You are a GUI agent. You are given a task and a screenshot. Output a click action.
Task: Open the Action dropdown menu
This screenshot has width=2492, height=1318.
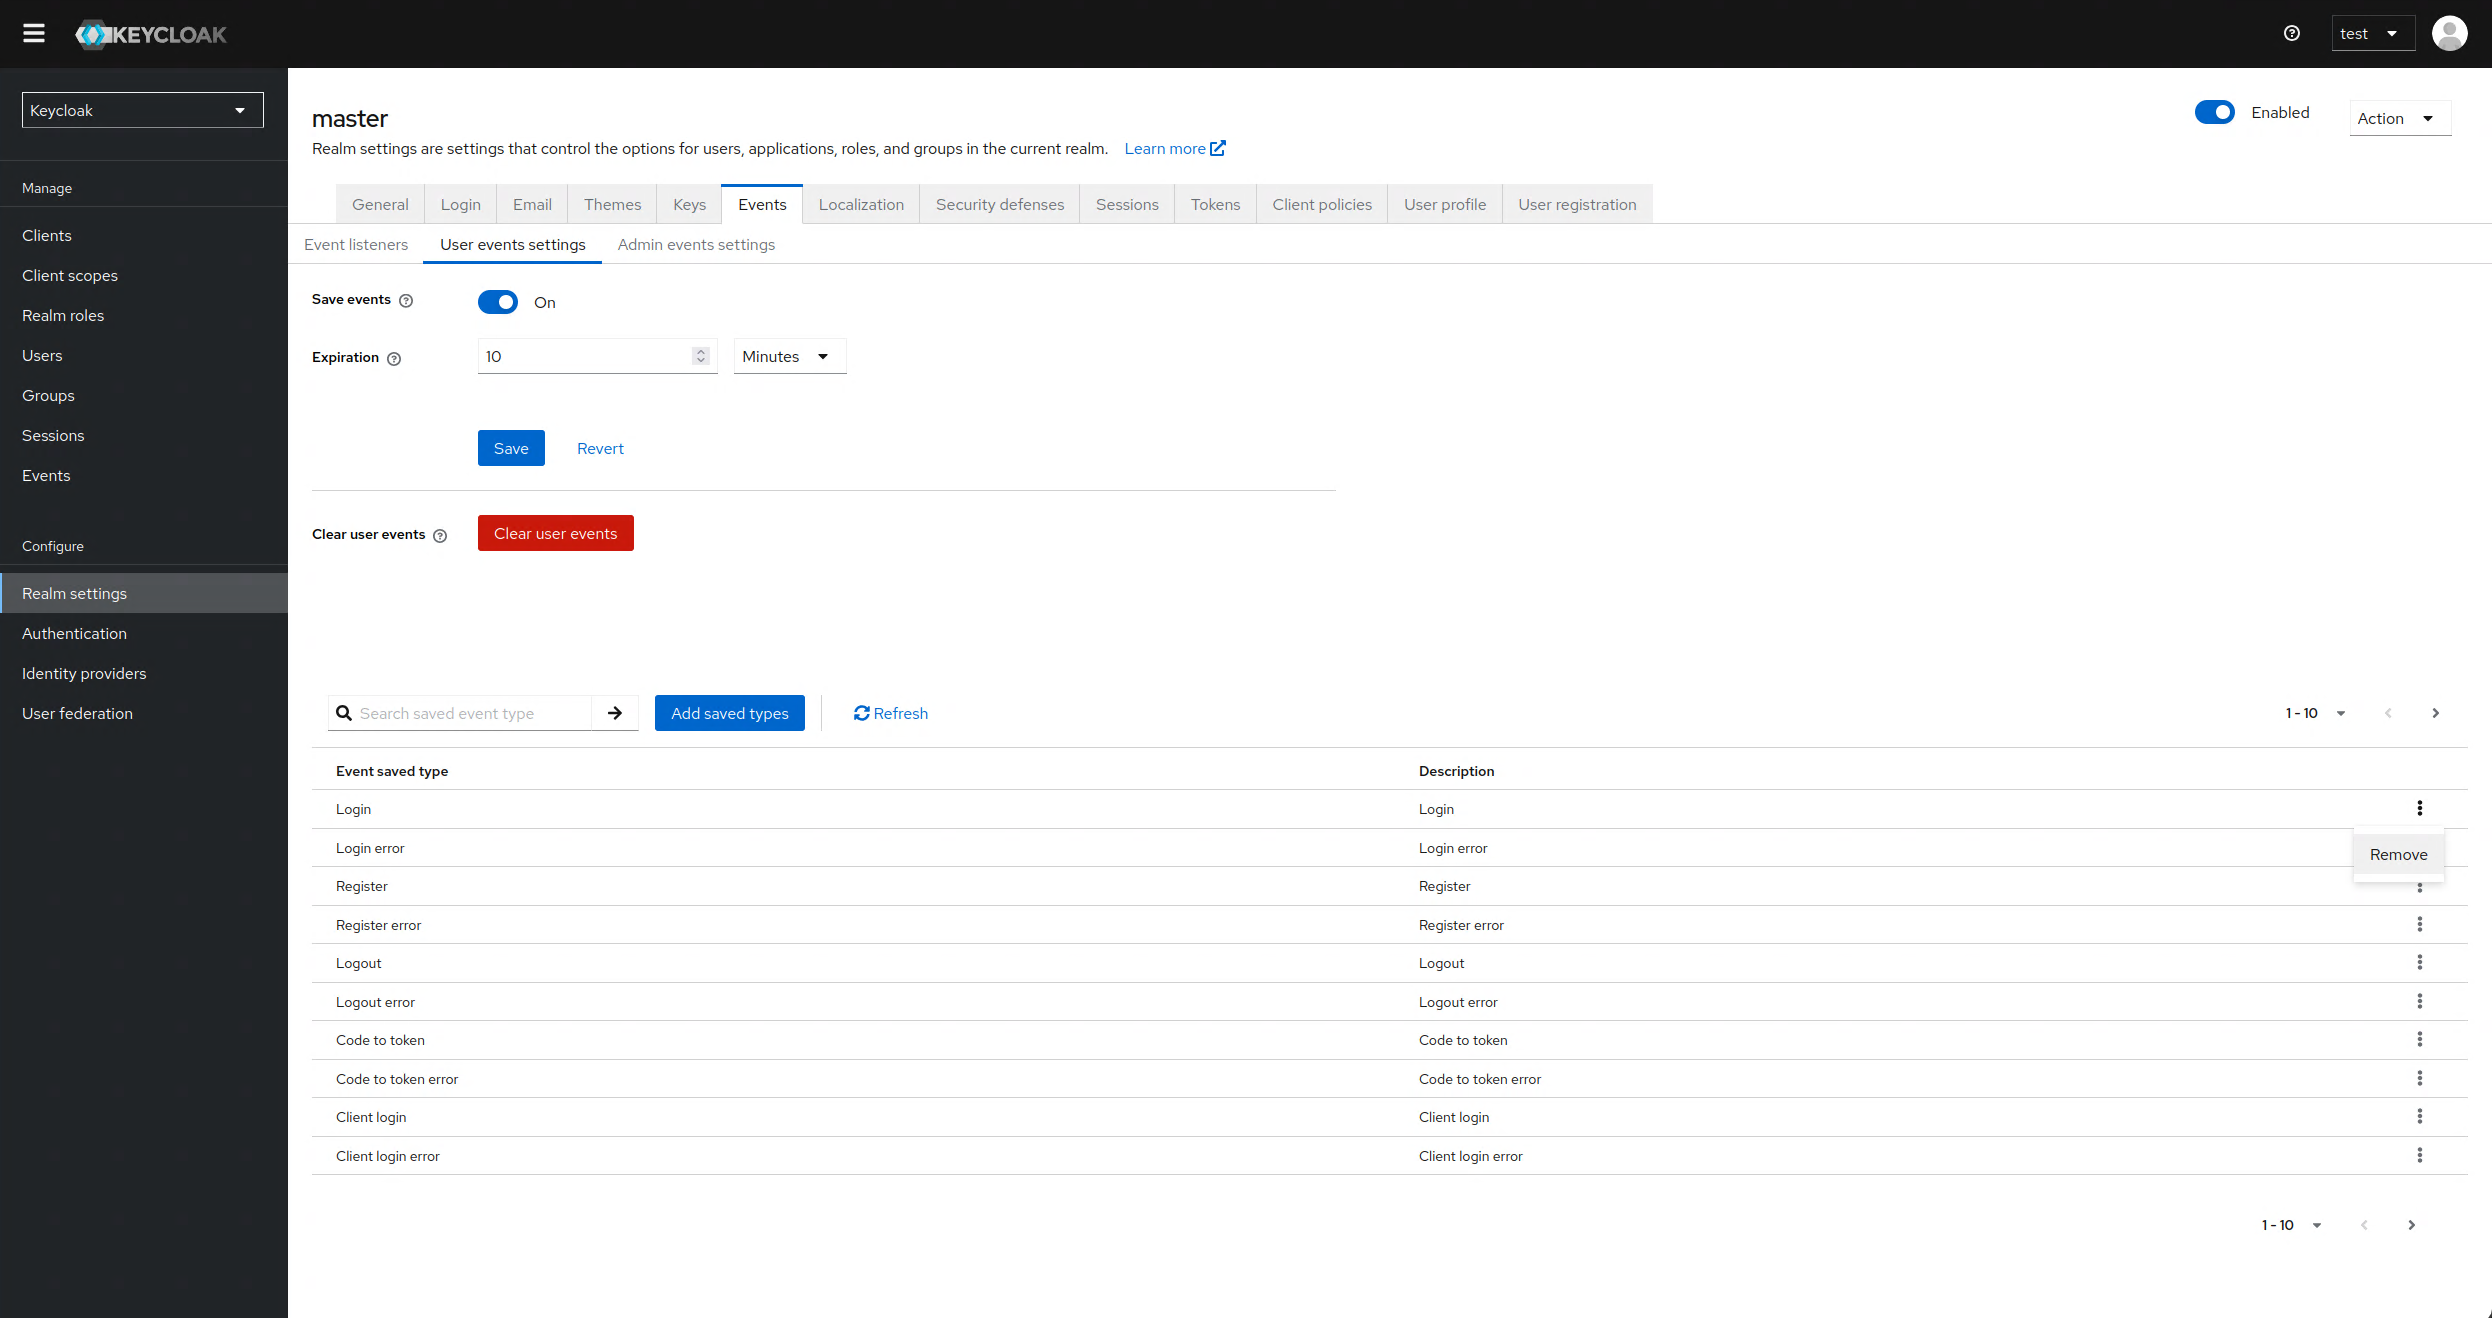tap(2398, 119)
